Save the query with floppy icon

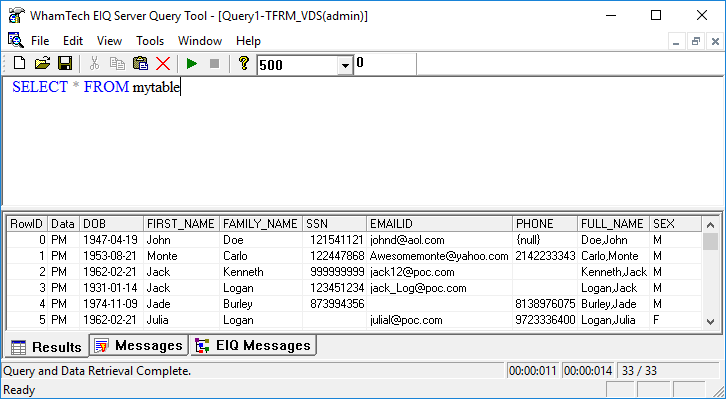coord(65,63)
